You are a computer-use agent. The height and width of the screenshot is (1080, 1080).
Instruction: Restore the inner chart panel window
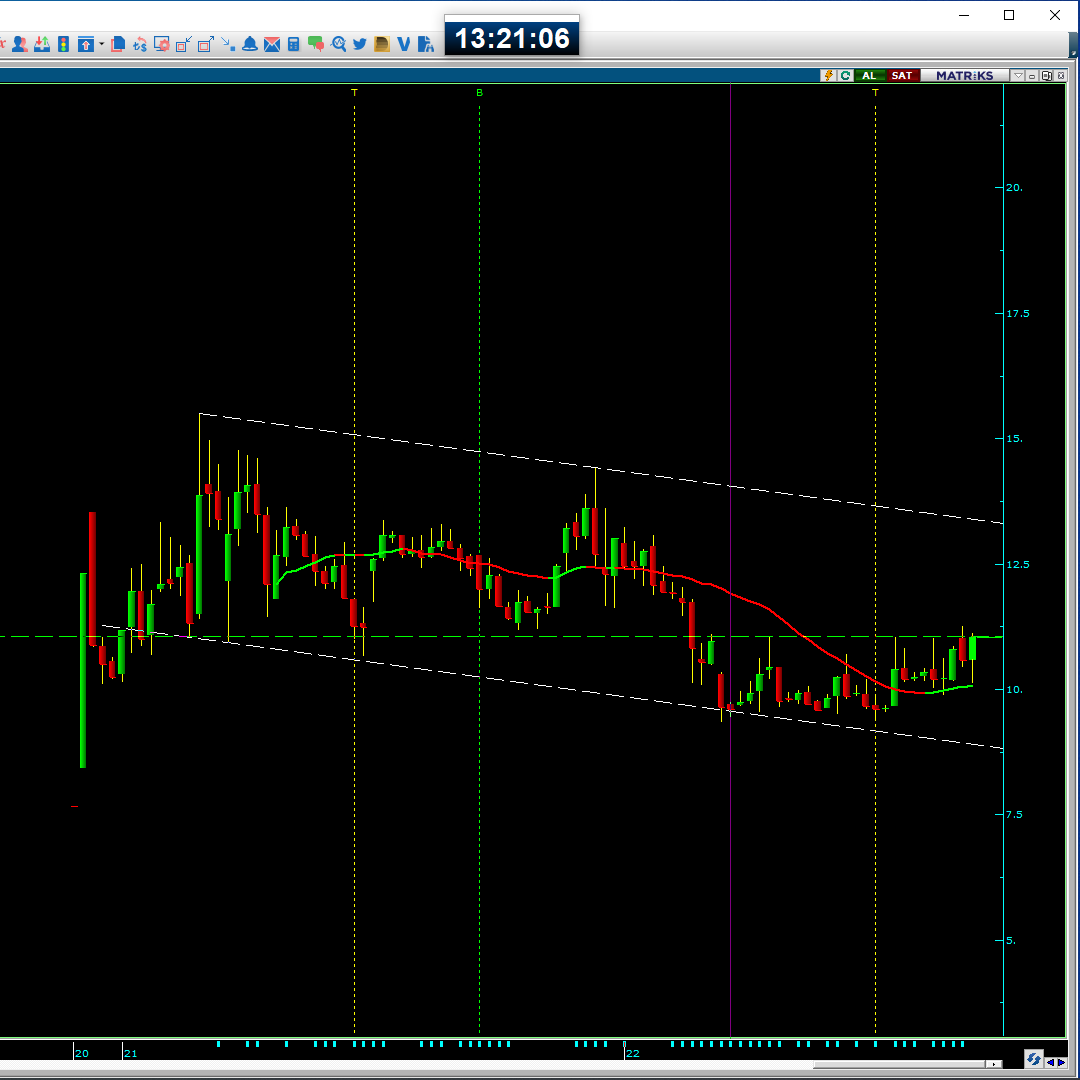coord(1047,76)
